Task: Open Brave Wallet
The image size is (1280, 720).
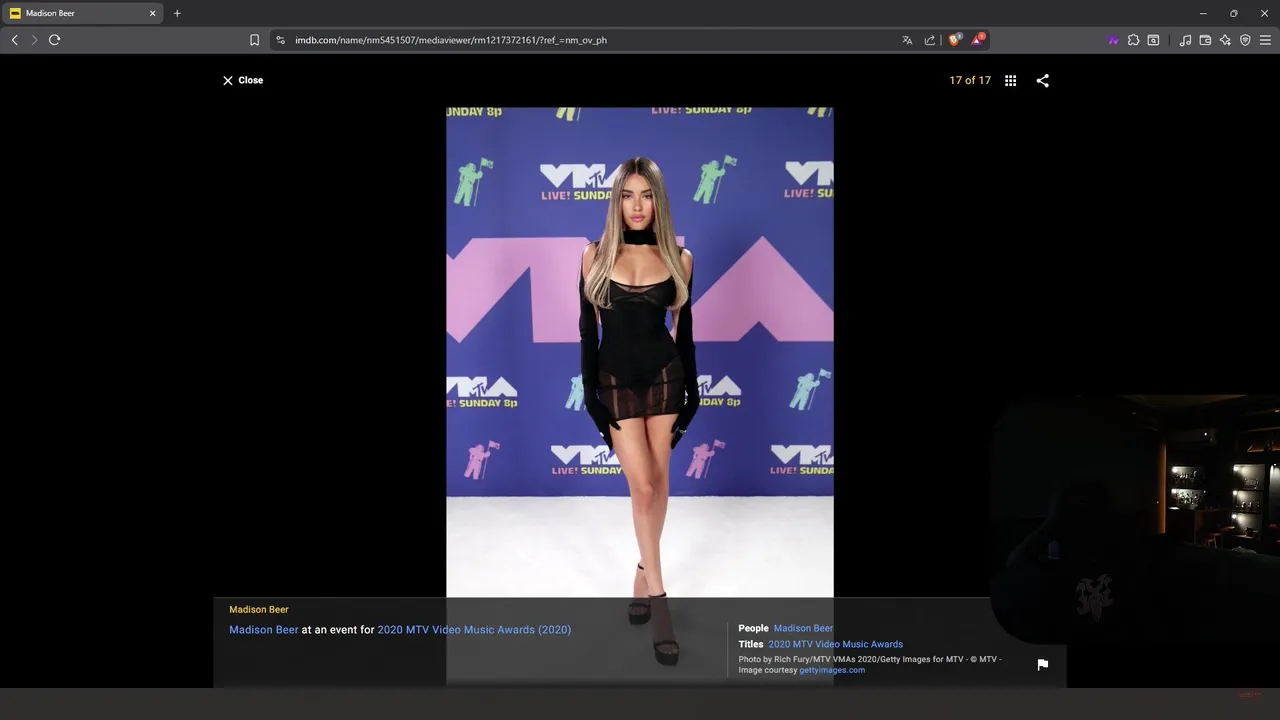Action: pyautogui.click(x=1205, y=40)
